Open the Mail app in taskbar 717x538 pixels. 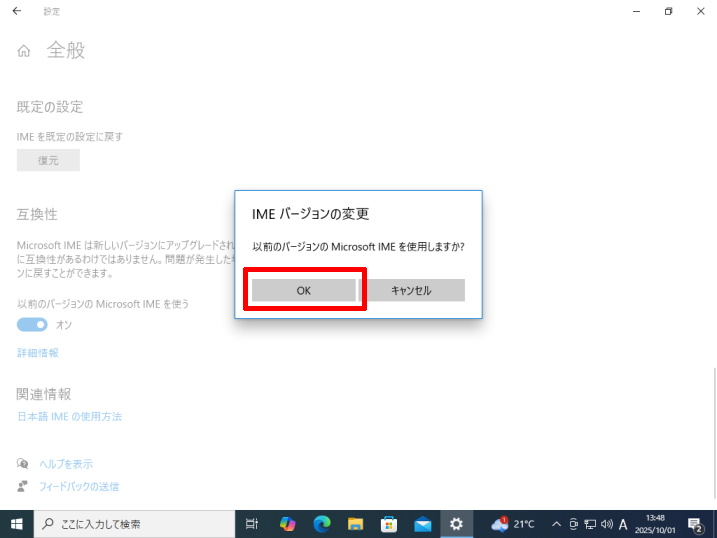pos(422,523)
